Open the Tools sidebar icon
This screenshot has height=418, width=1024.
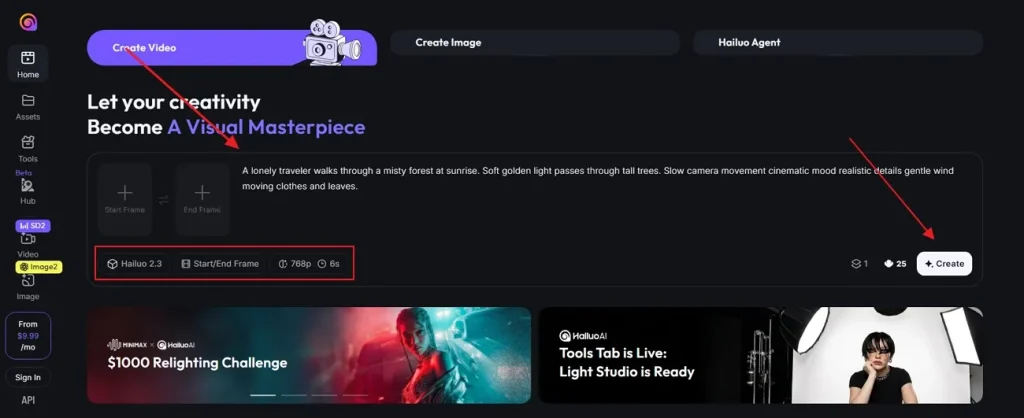tap(27, 142)
